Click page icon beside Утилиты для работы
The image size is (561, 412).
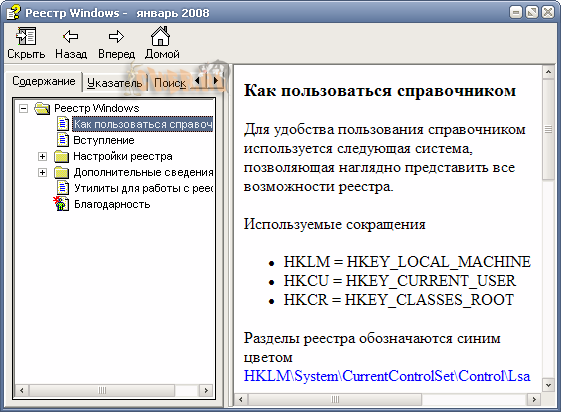(x=63, y=188)
